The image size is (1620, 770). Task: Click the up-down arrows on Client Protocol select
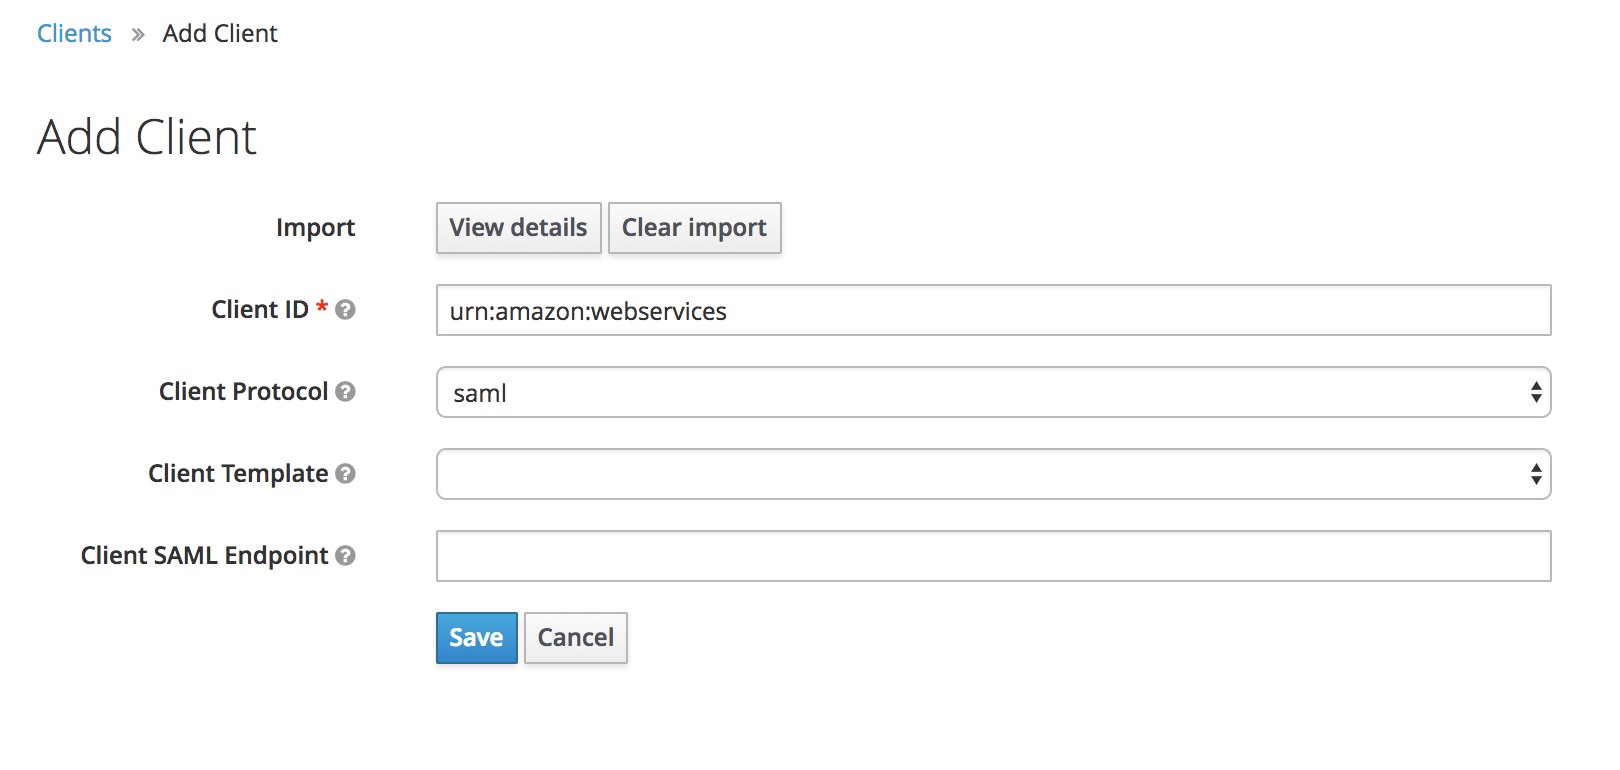tap(1535, 392)
